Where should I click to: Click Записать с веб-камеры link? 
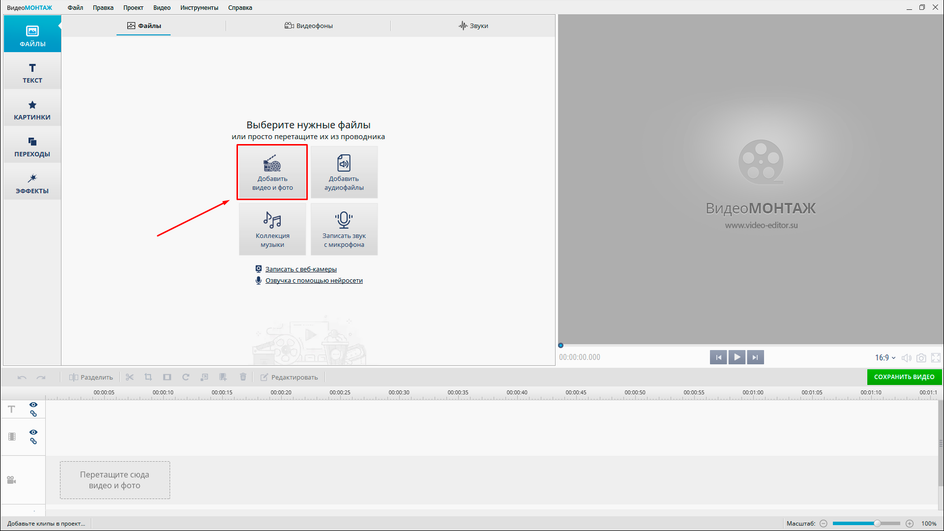(301, 269)
